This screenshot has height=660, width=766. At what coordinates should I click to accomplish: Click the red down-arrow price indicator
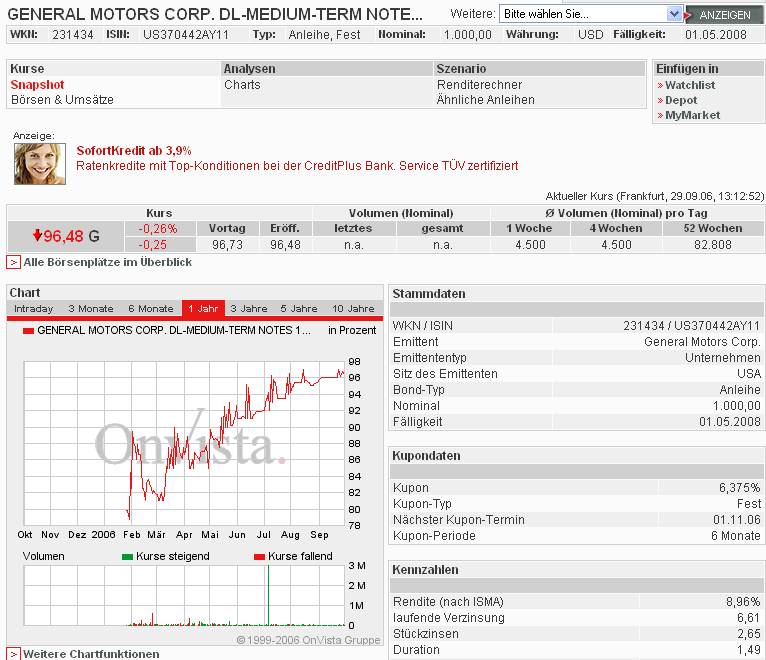38,236
